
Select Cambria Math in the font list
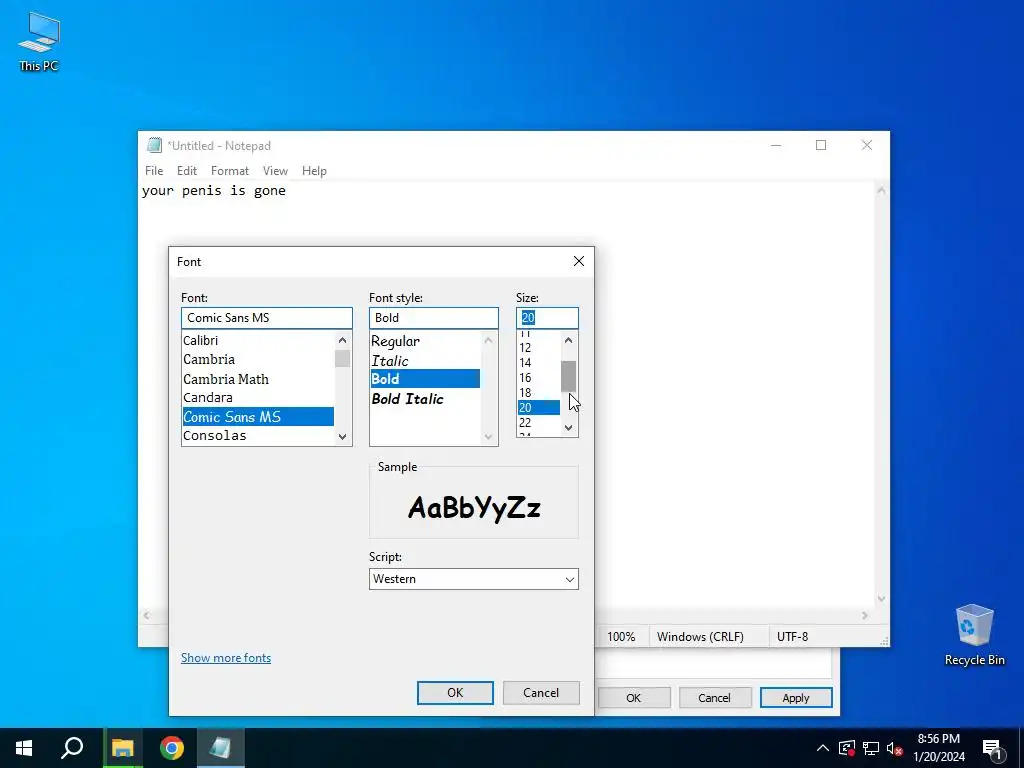coord(258,379)
